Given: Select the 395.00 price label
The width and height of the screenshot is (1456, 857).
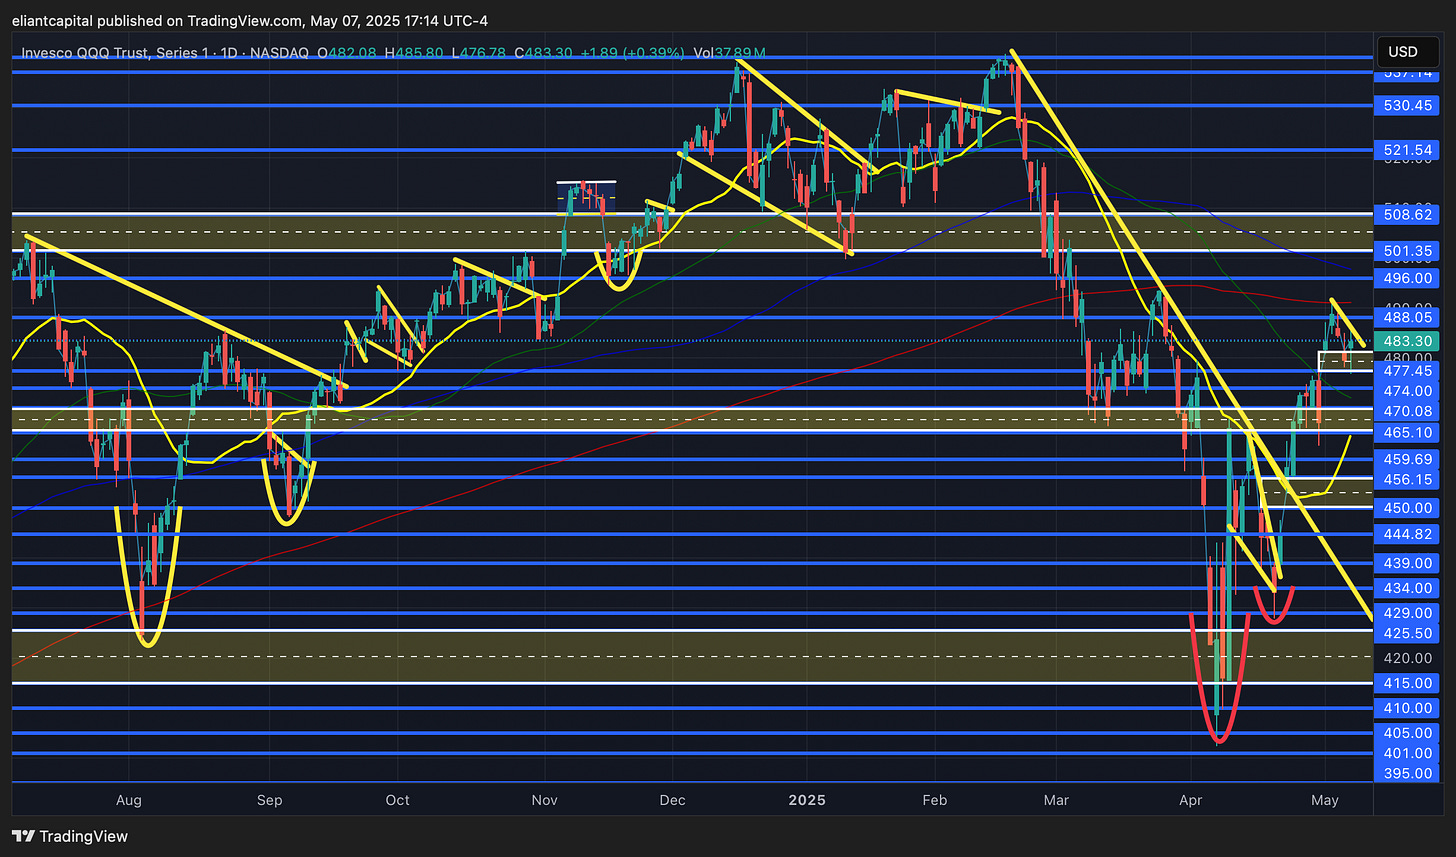Looking at the screenshot, I should (x=1407, y=773).
